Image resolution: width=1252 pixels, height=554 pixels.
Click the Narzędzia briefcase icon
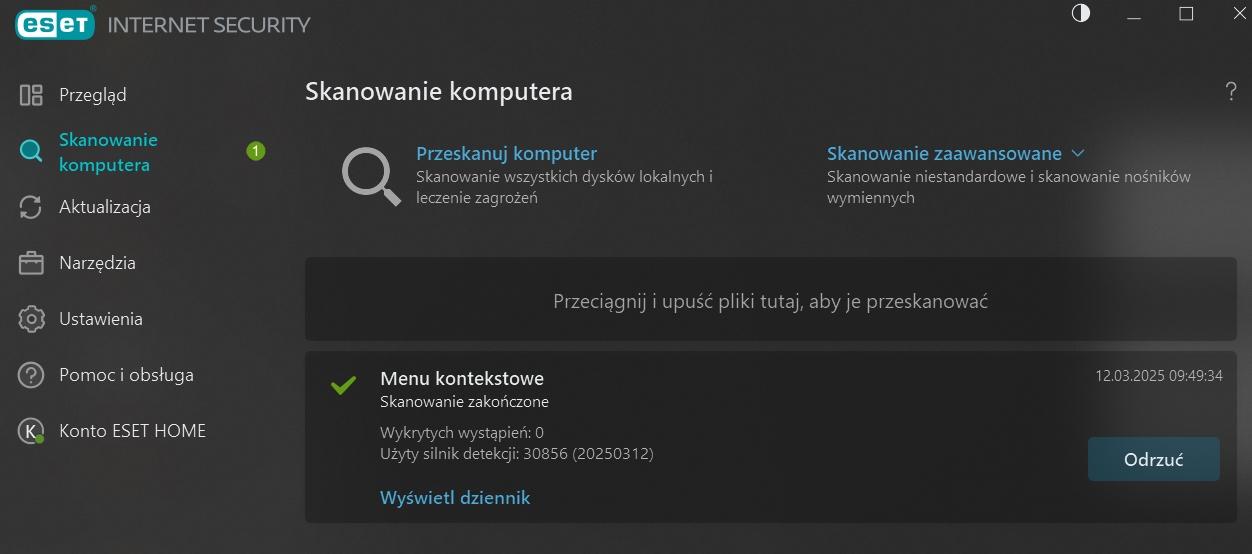click(x=31, y=263)
